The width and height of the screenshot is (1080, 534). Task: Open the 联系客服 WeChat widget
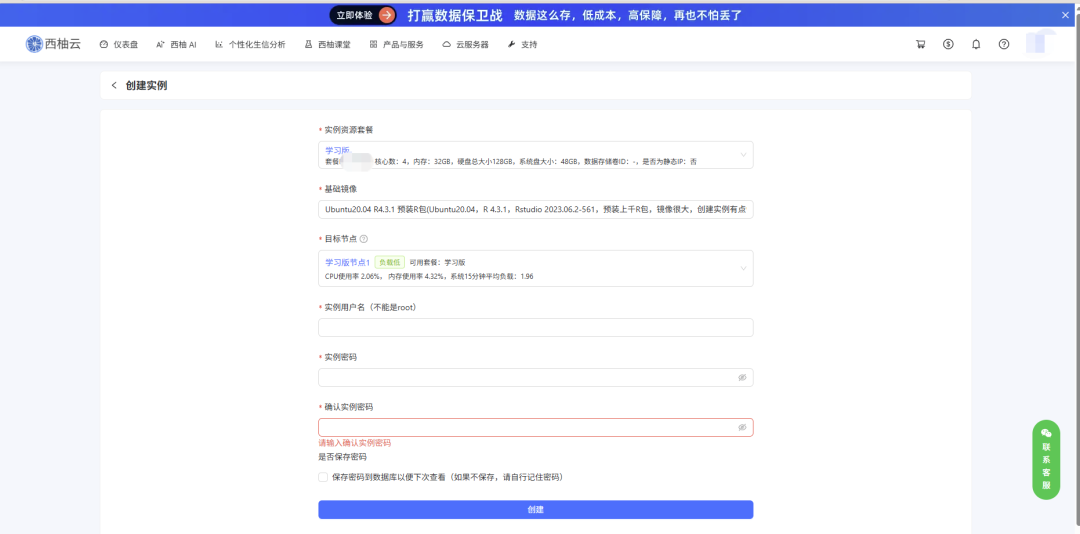(1046, 459)
